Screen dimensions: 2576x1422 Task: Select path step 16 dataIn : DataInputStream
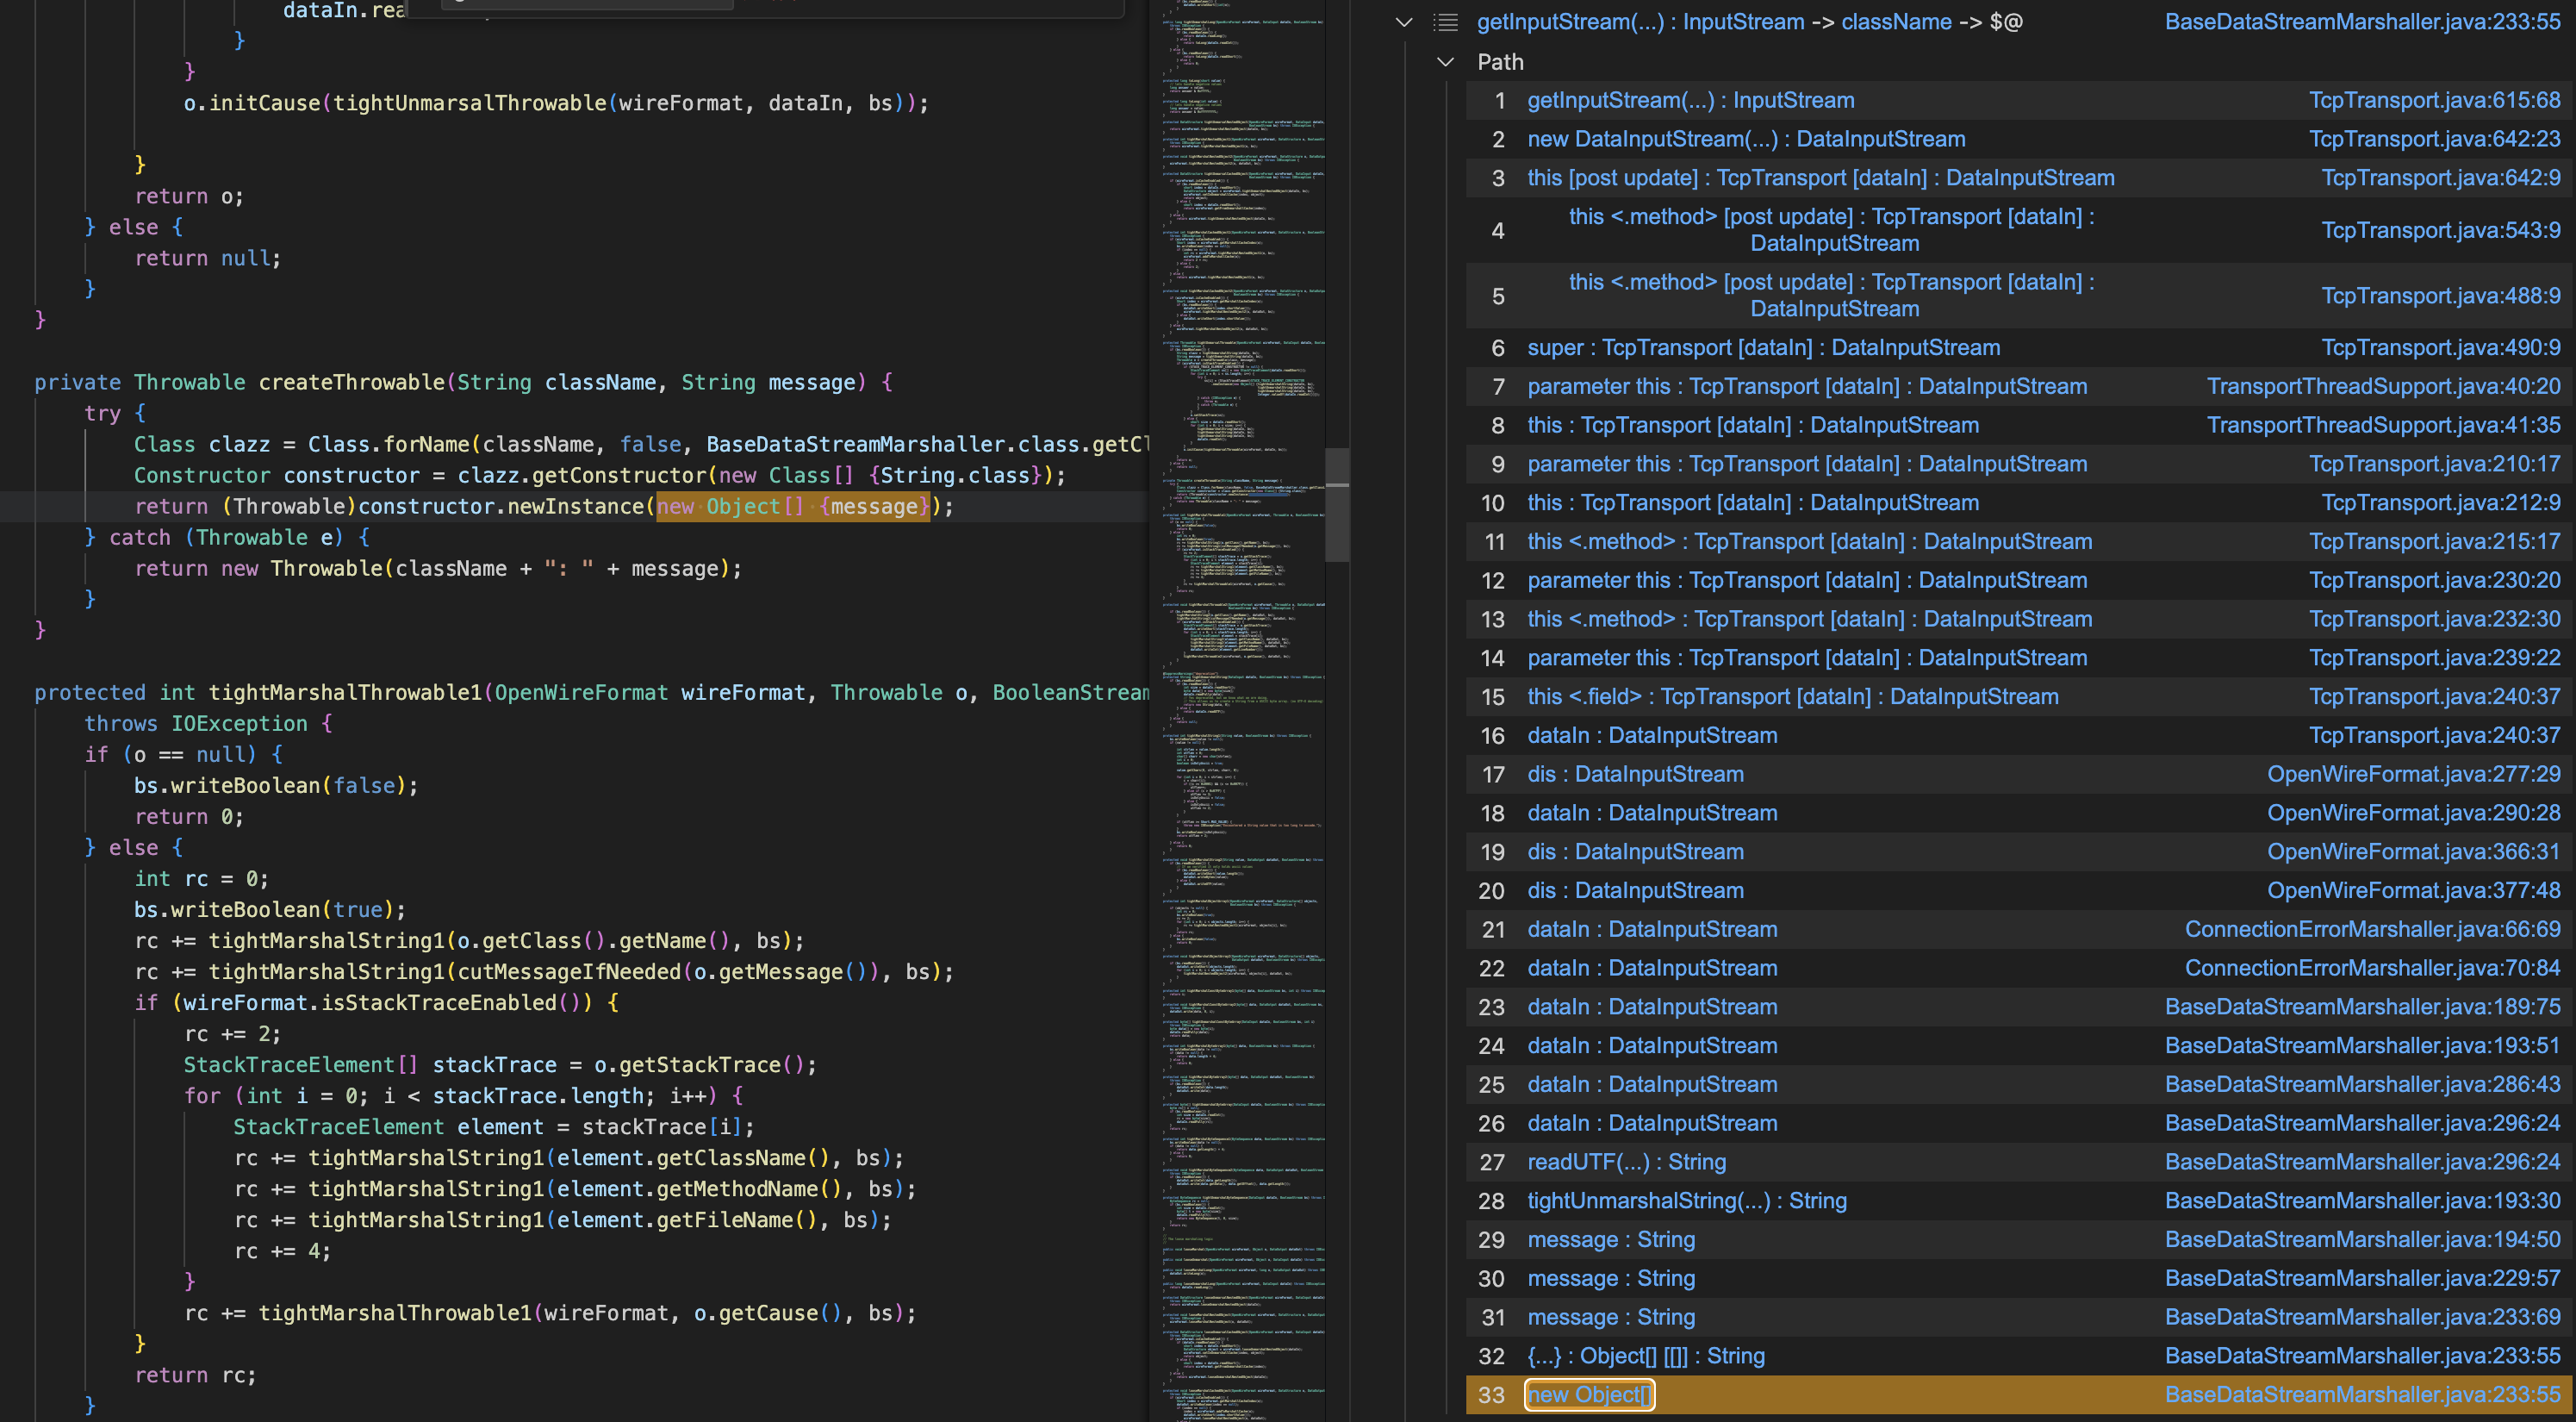[1652, 735]
